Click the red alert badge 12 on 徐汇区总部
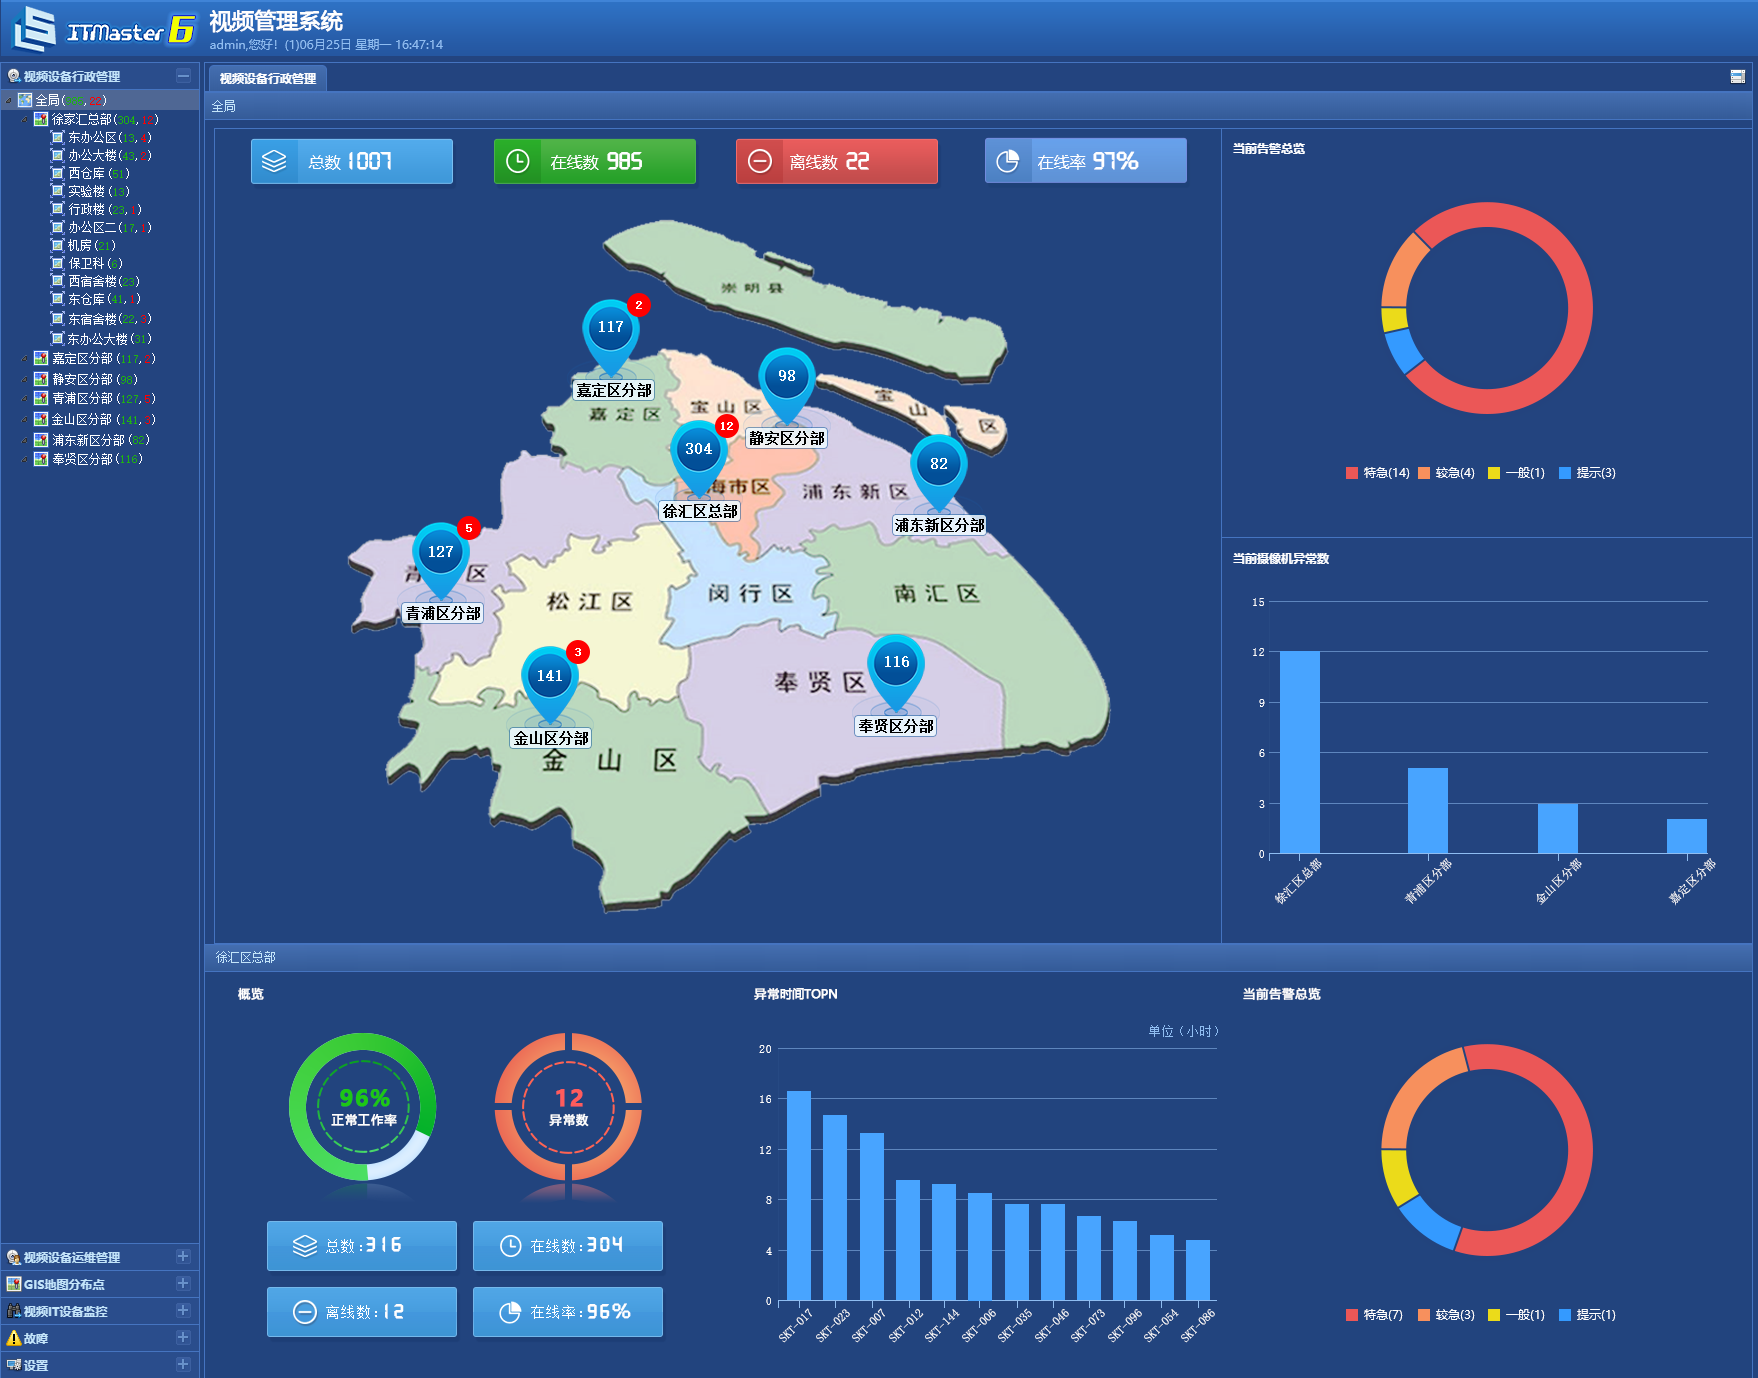The height and width of the screenshot is (1378, 1758). coord(726,426)
